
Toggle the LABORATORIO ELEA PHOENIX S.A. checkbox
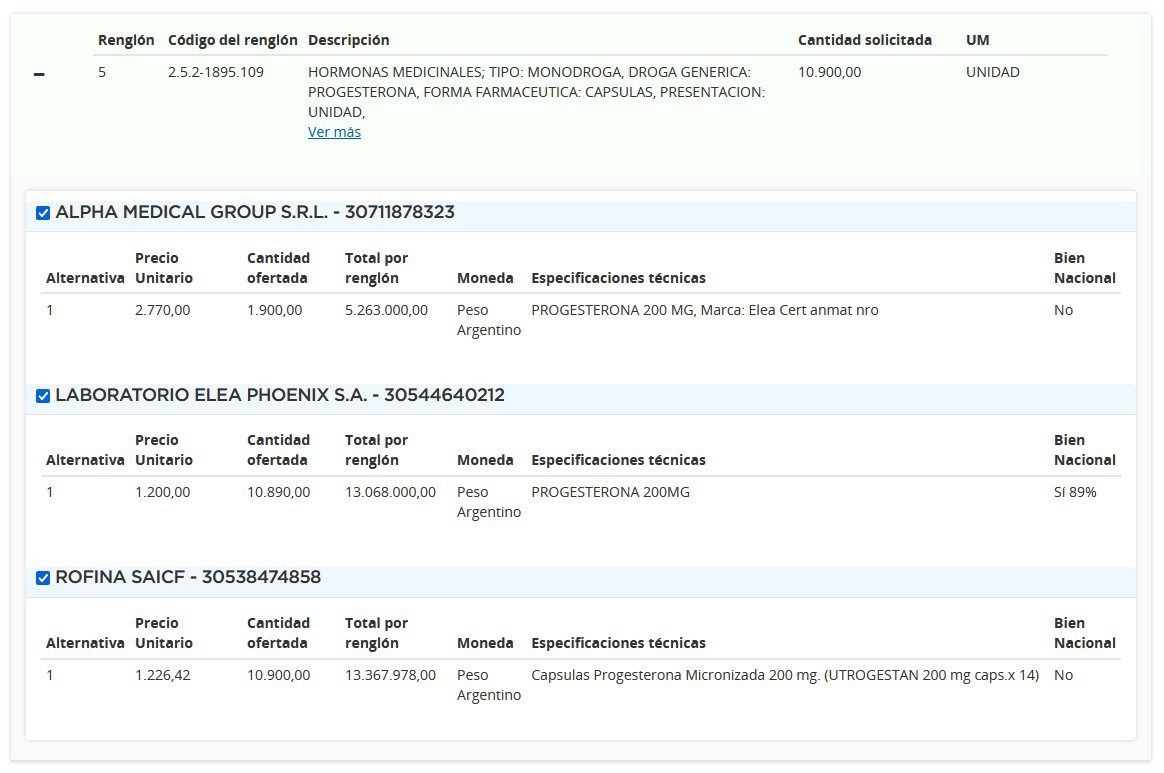[43, 396]
